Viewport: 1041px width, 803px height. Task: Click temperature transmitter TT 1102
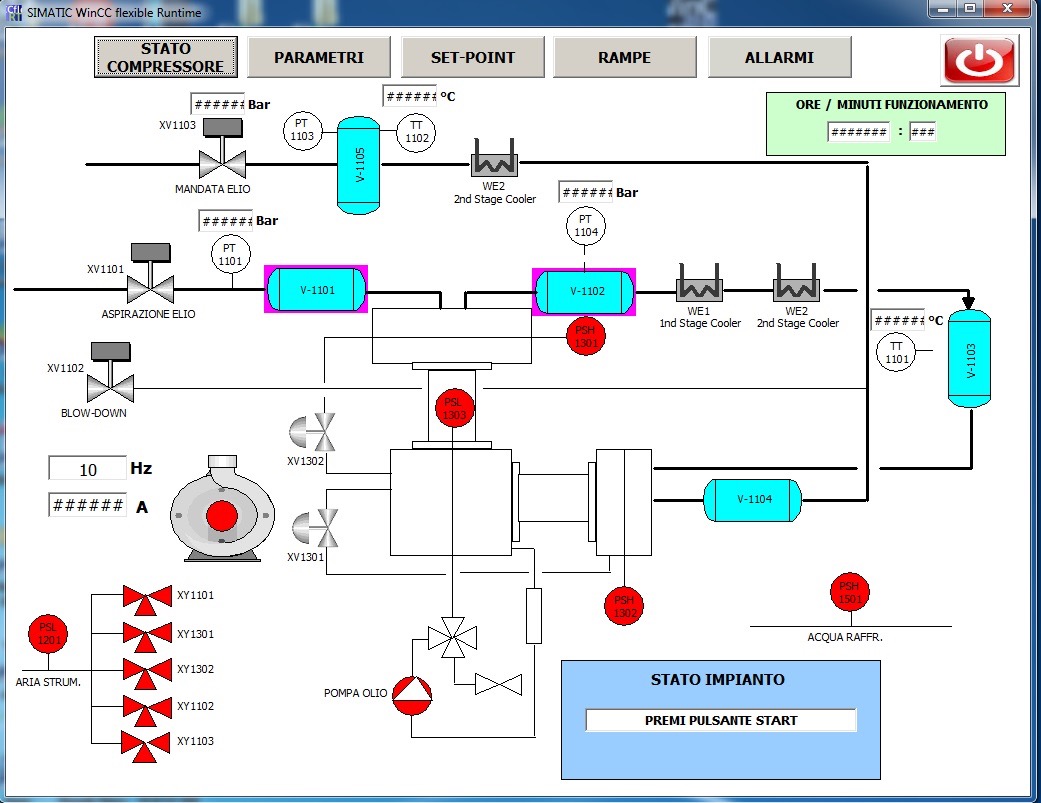pos(416,132)
